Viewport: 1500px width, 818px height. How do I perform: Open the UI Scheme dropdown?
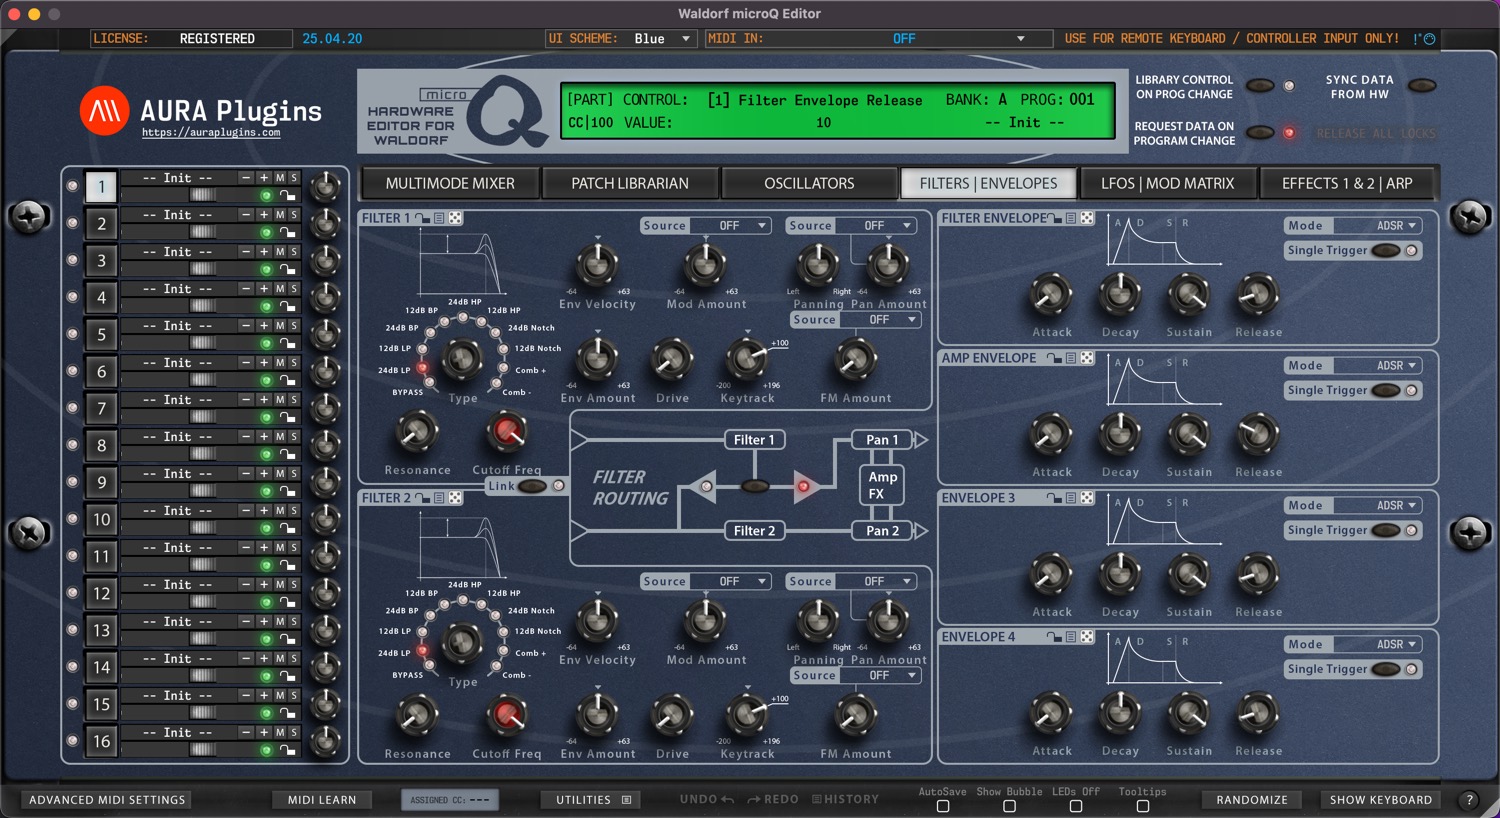click(x=664, y=39)
